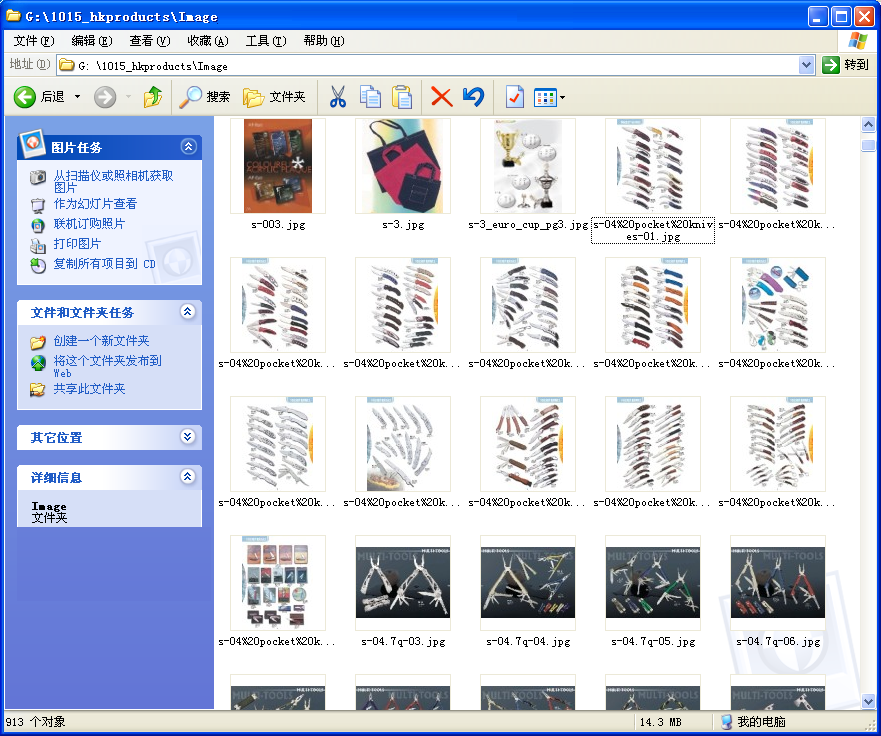Open the 搜索 search pane
881x736 pixels.
tap(204, 97)
